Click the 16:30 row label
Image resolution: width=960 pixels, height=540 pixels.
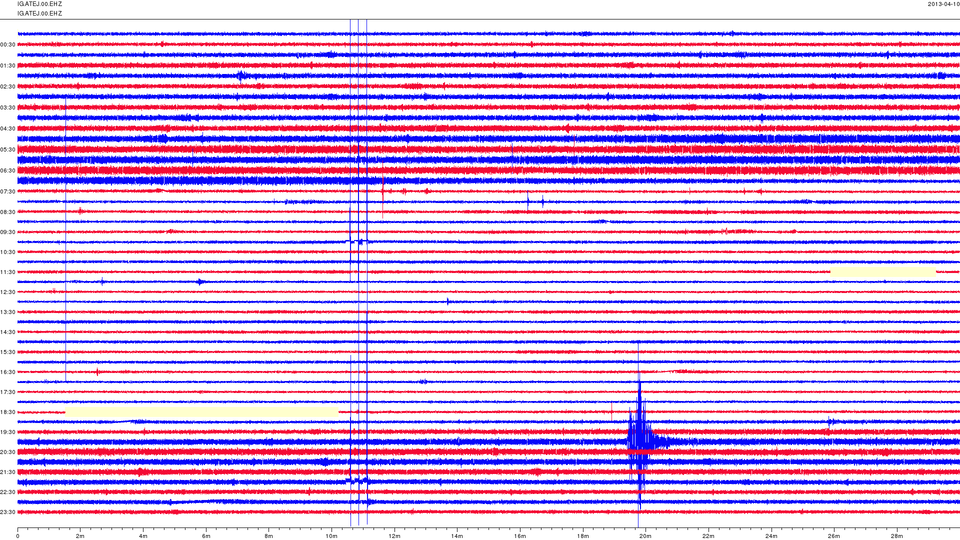(8, 372)
